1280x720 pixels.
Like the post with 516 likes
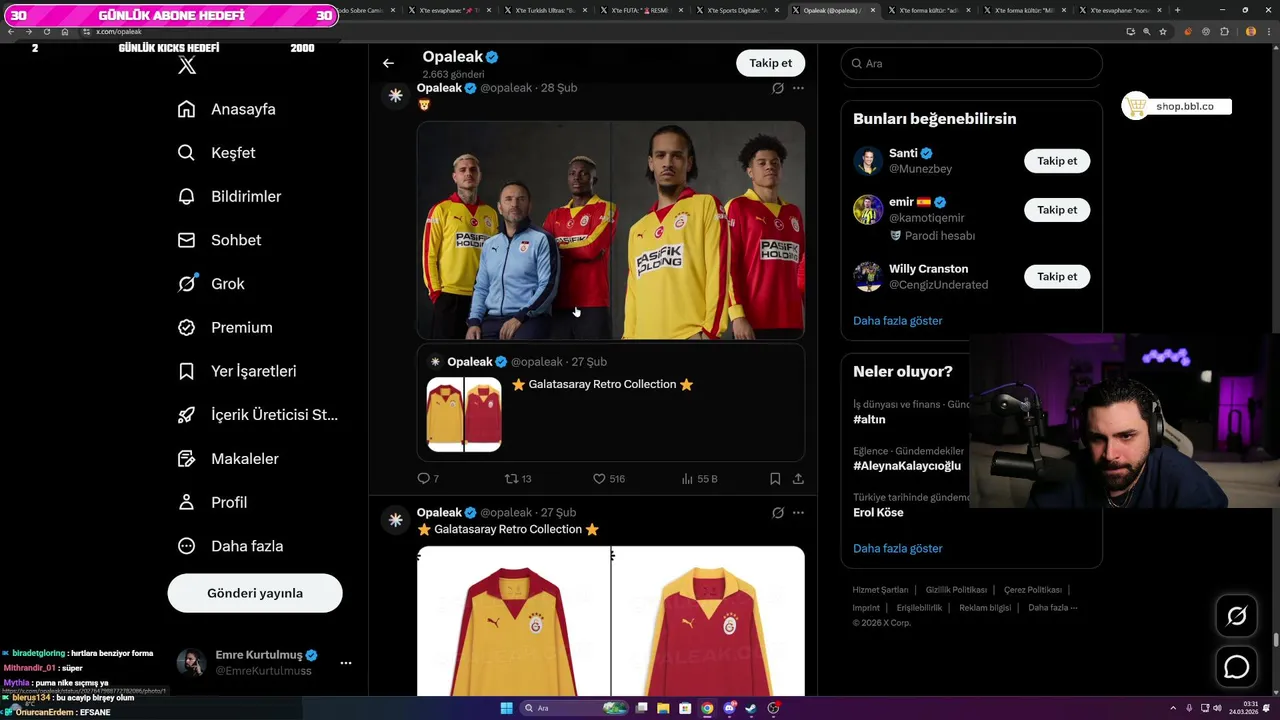609,479
